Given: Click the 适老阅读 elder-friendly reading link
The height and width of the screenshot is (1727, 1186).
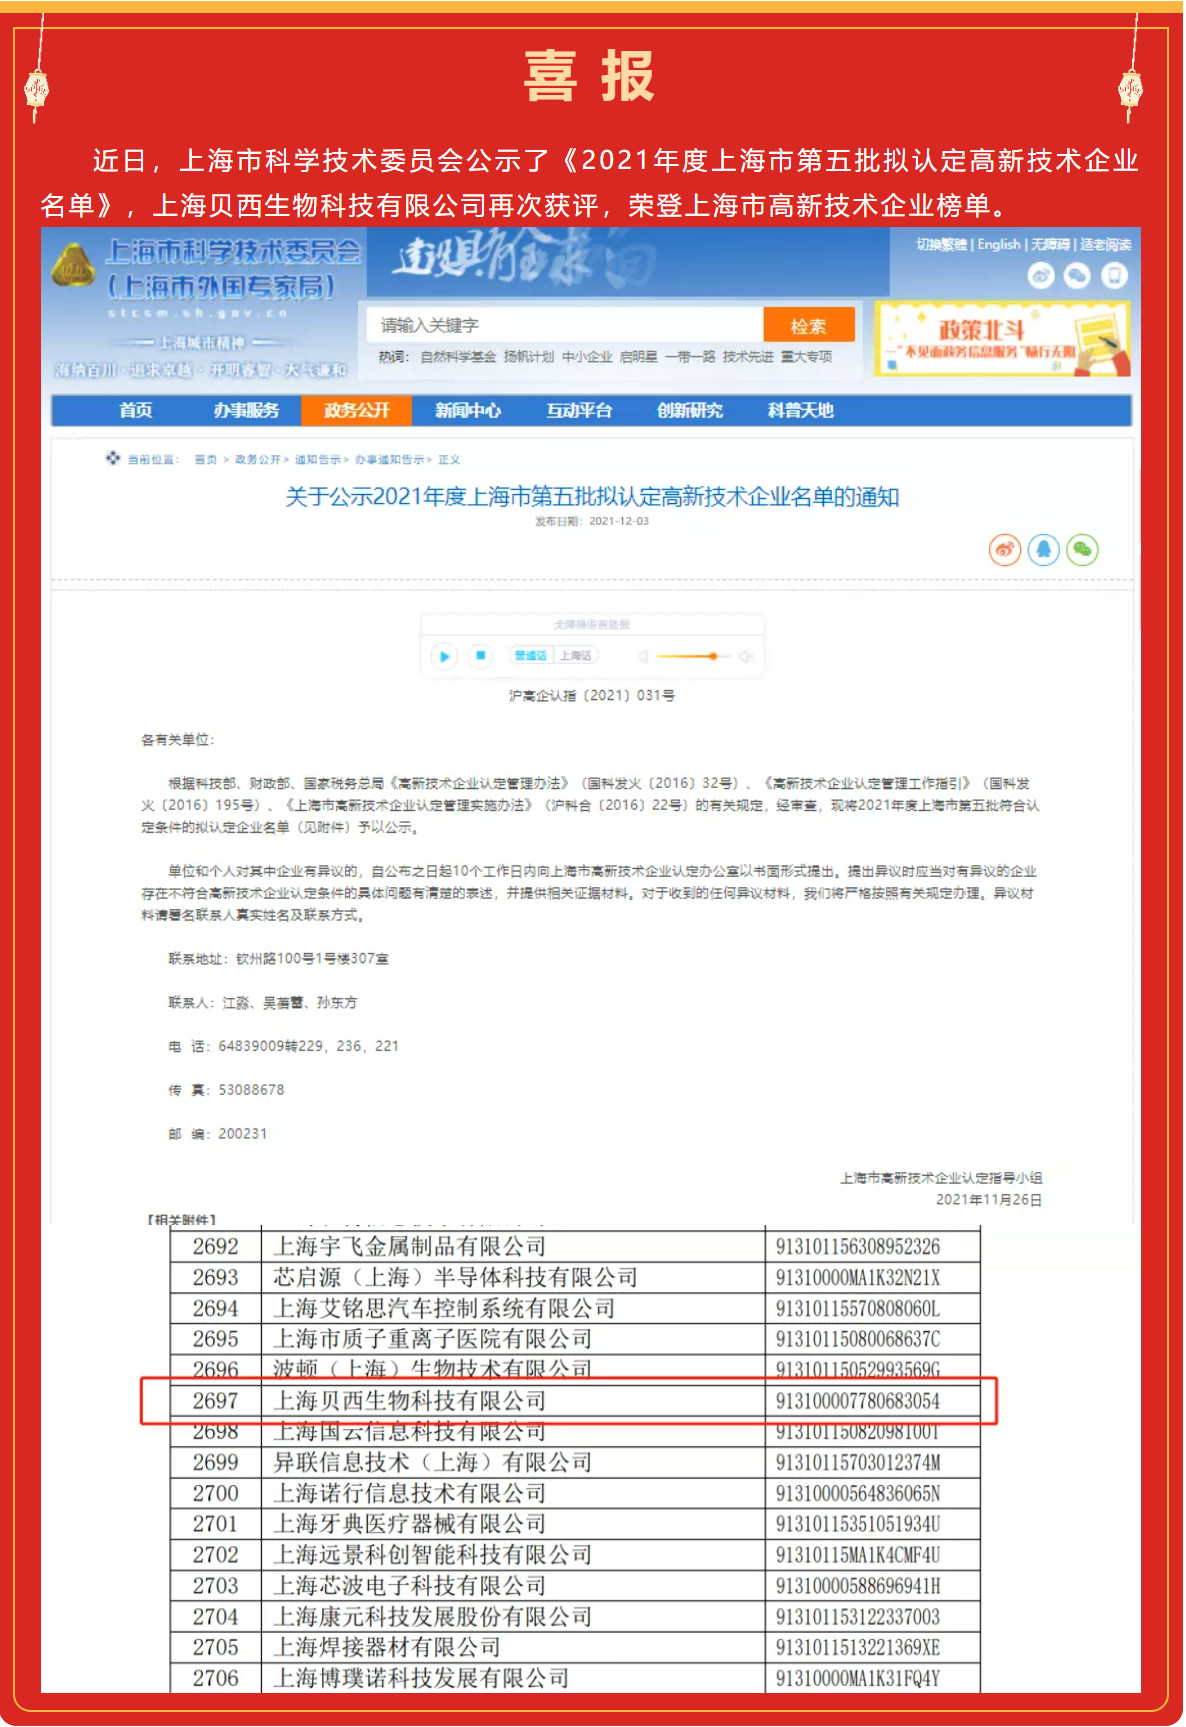Looking at the screenshot, I should (x=1105, y=245).
